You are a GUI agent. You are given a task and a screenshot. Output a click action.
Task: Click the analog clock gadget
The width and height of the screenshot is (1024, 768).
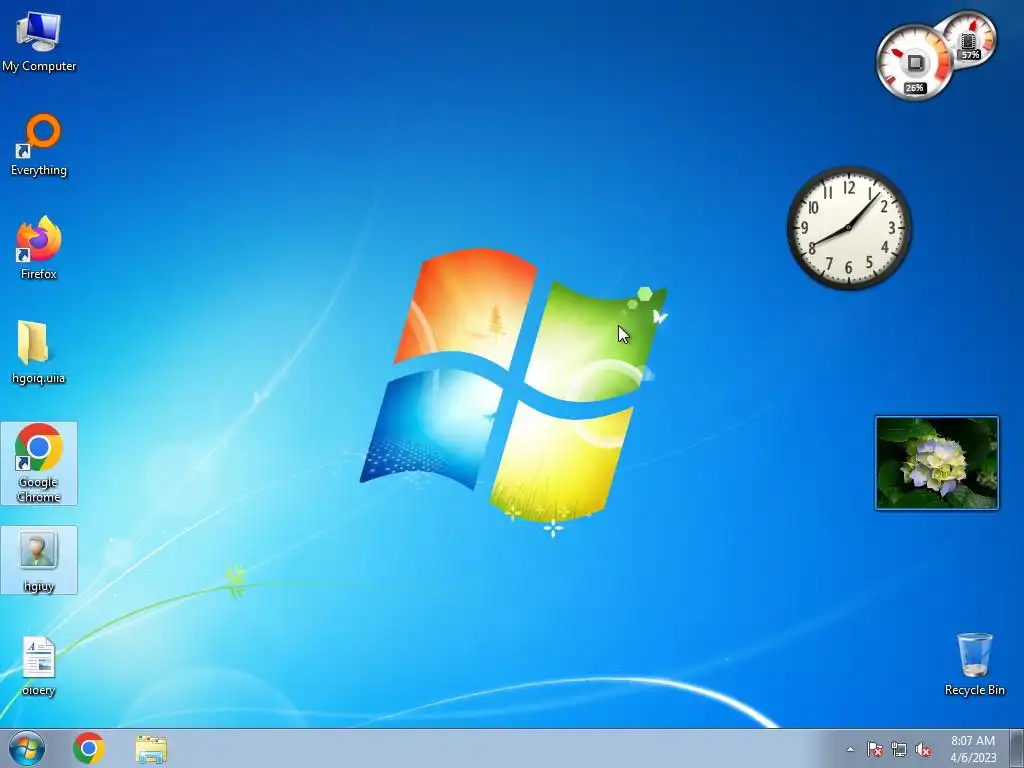[x=849, y=227]
